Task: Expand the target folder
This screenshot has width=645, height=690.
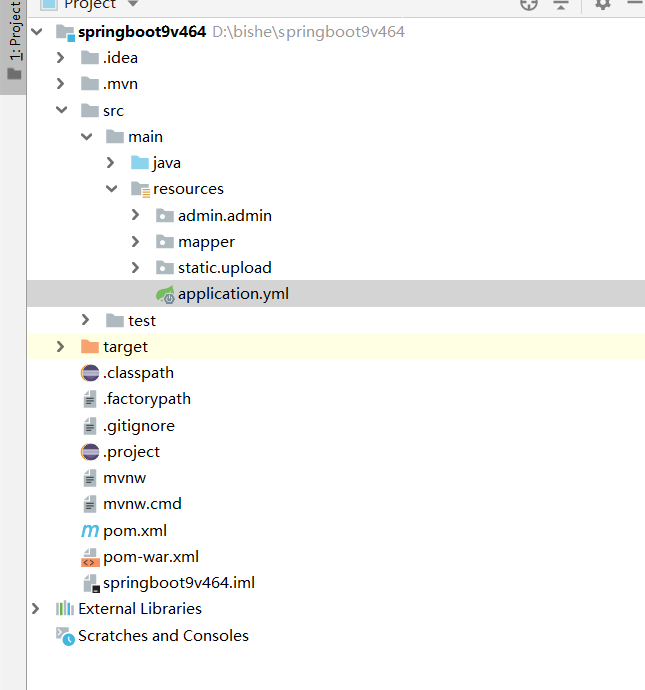Action: (61, 346)
